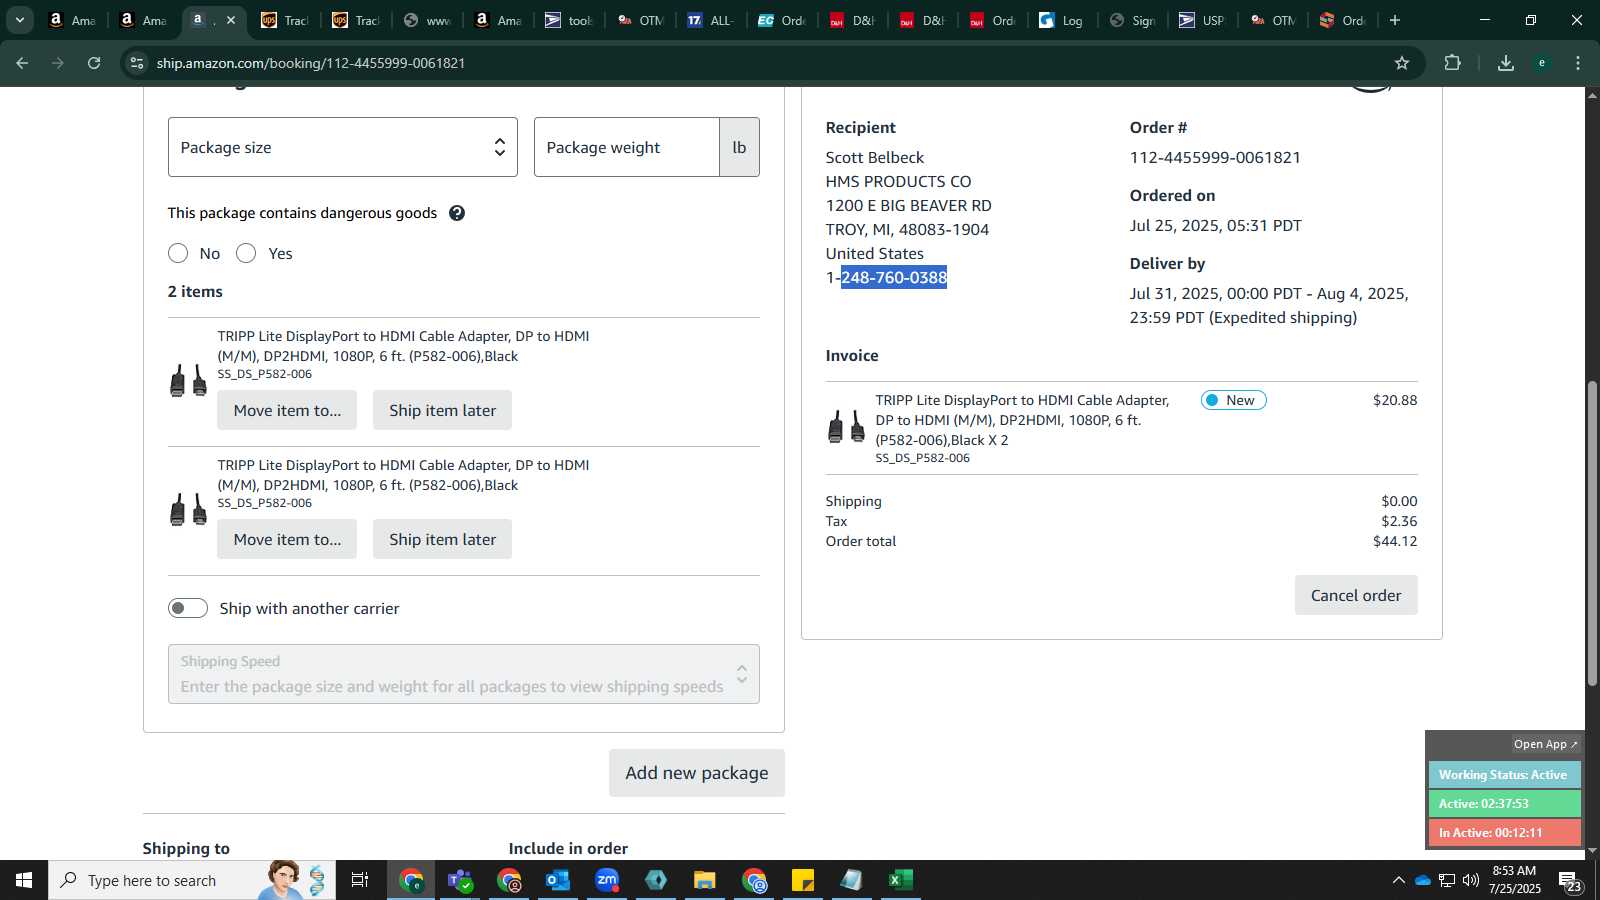Select the Yes dangerous goods radio
This screenshot has width=1600, height=900.
(x=246, y=253)
